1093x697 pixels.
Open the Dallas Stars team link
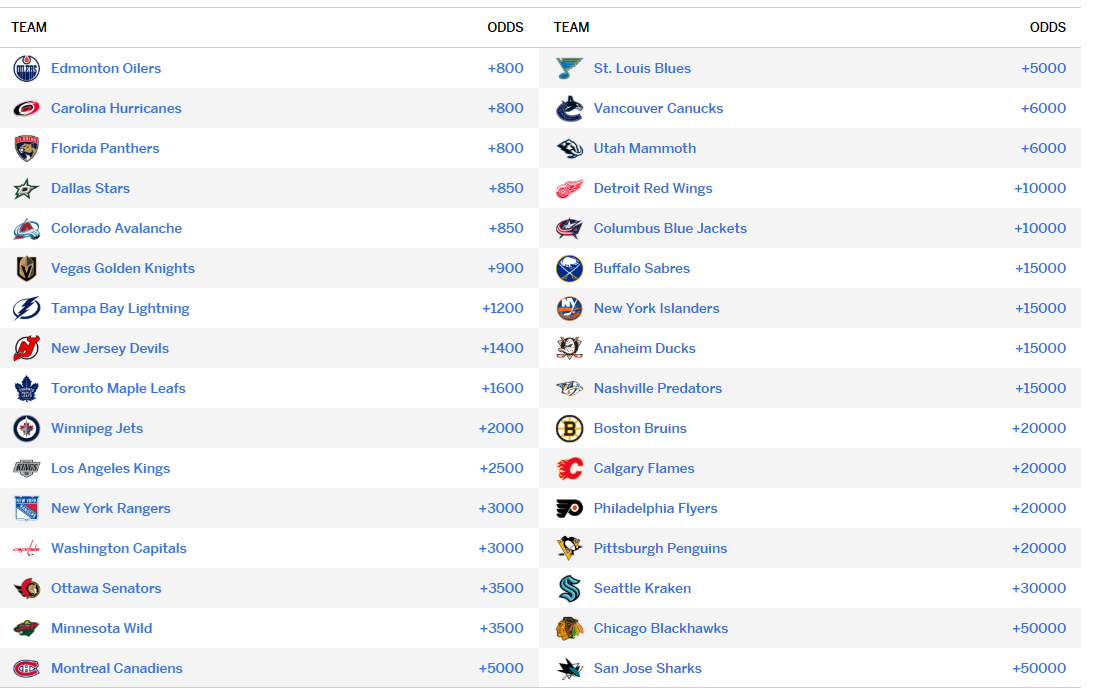[91, 188]
